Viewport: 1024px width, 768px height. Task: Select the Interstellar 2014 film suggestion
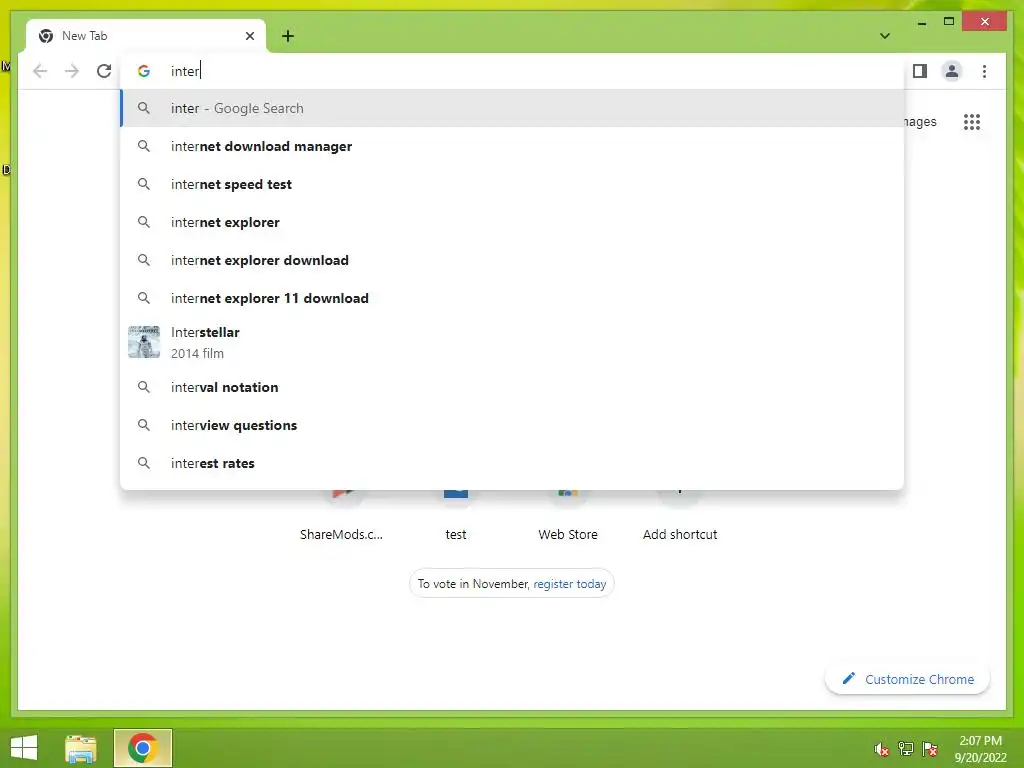coord(512,342)
